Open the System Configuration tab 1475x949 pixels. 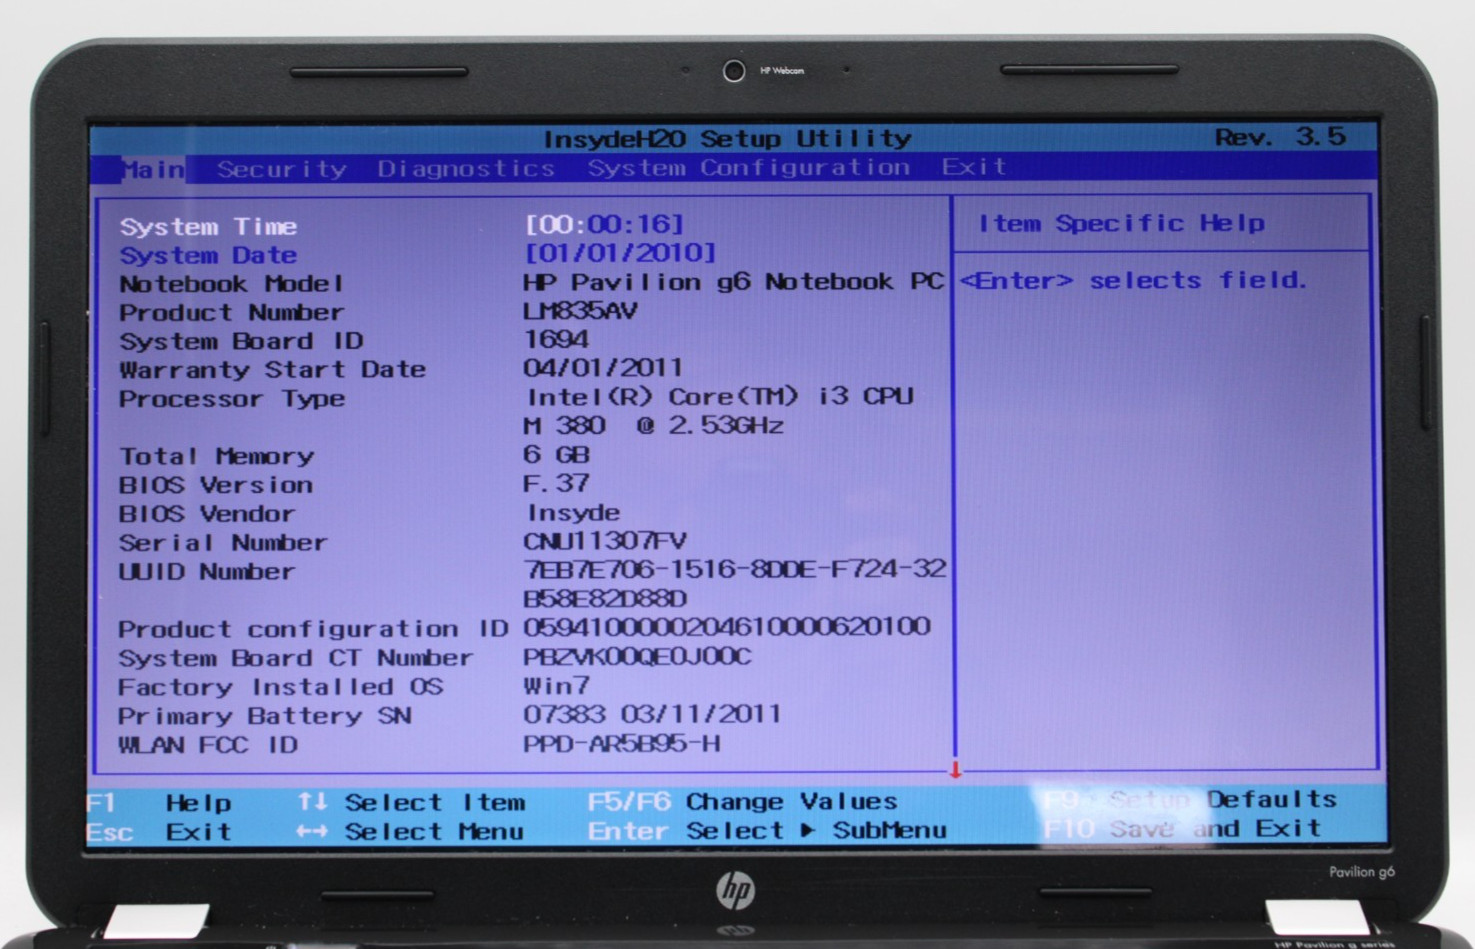pyautogui.click(x=749, y=167)
